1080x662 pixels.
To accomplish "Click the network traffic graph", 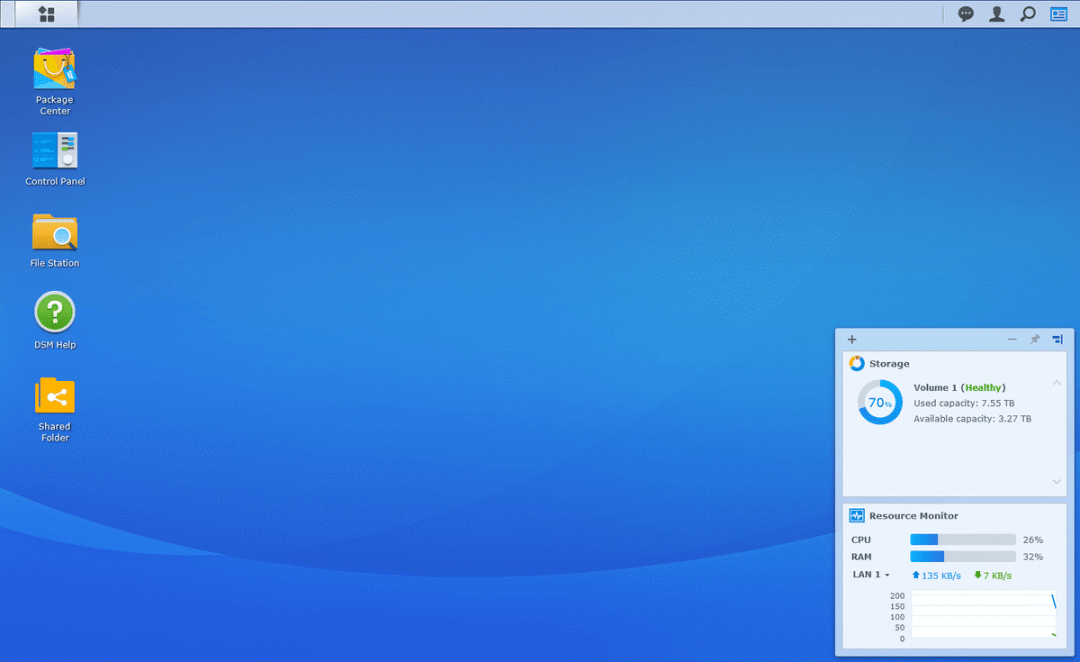I will [x=983, y=615].
